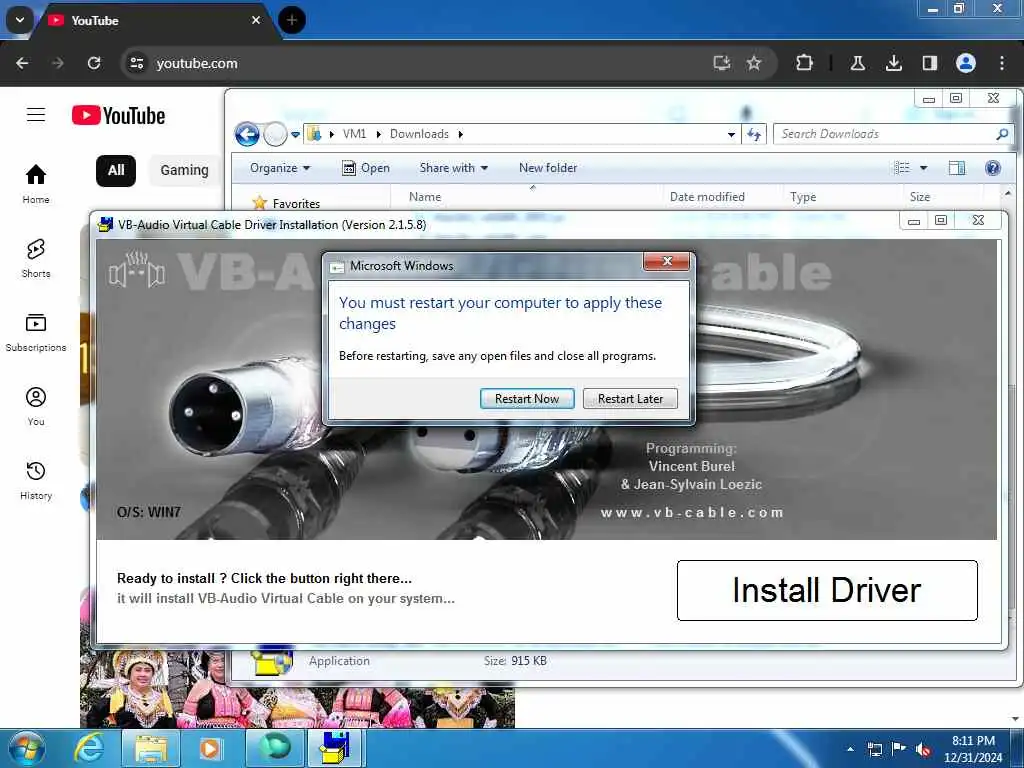Click the VB-Cable installer taskbar icon
The height and width of the screenshot is (768, 1024).
(336, 748)
